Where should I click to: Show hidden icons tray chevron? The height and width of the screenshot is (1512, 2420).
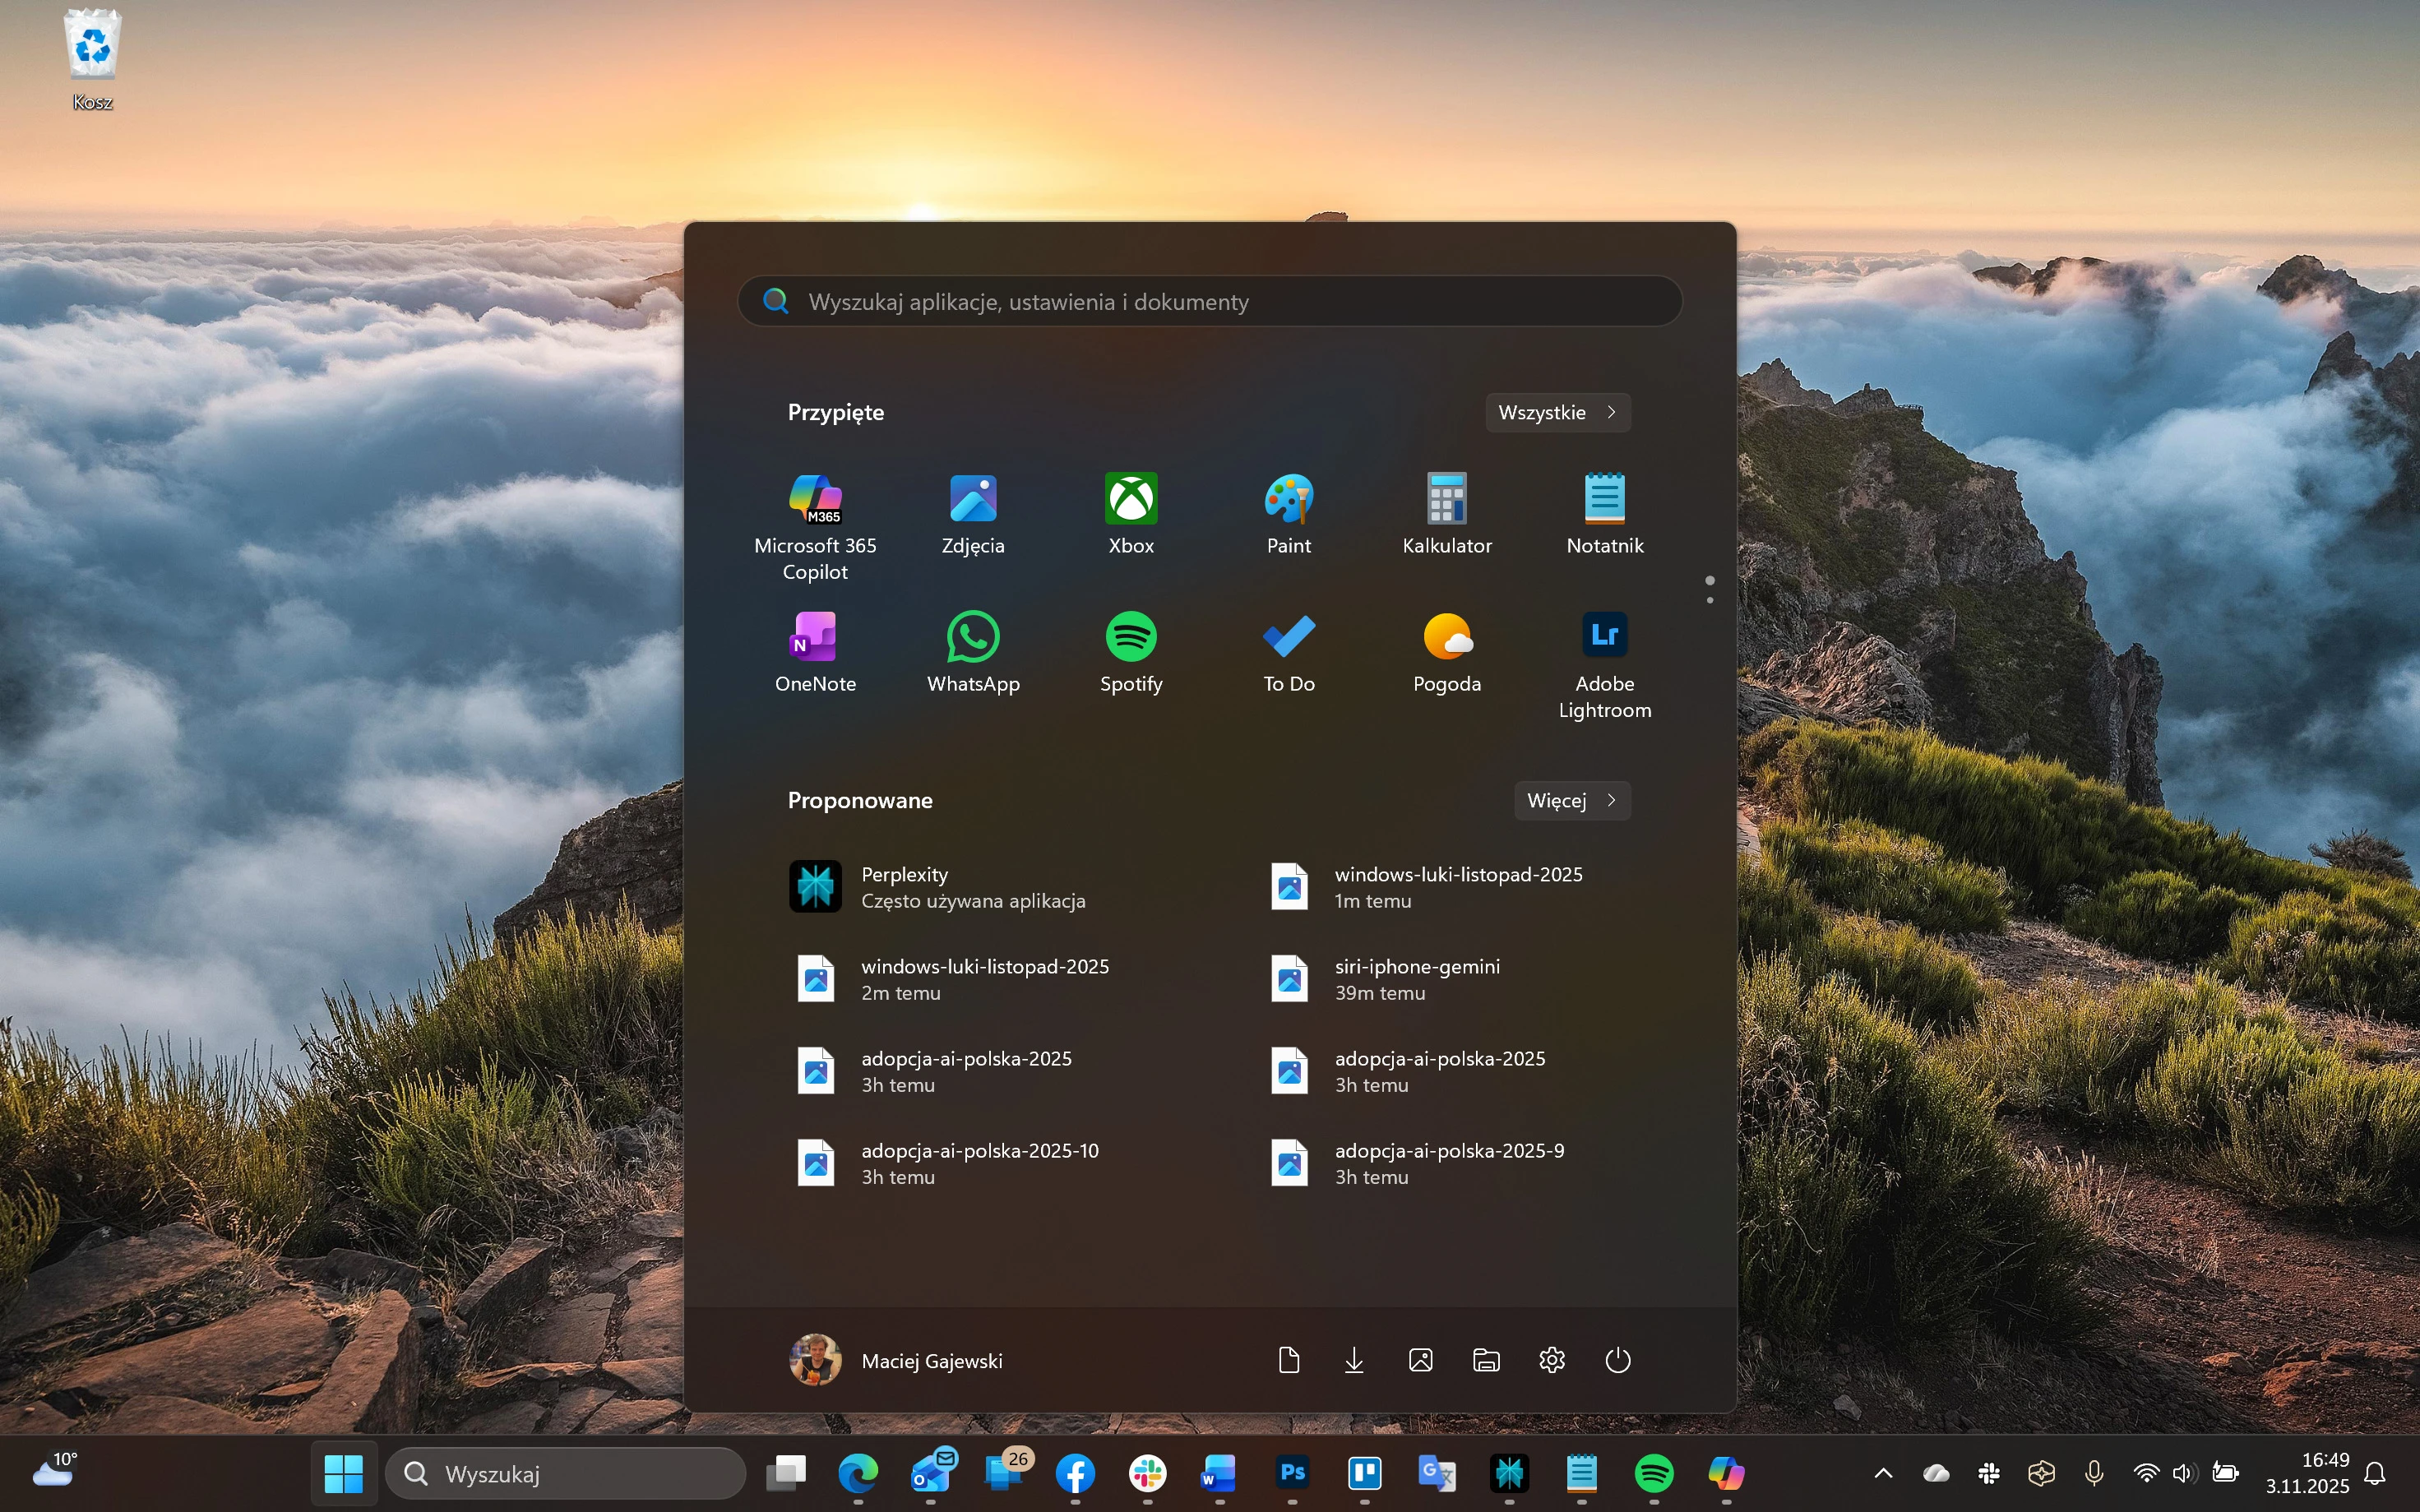pyautogui.click(x=1882, y=1473)
